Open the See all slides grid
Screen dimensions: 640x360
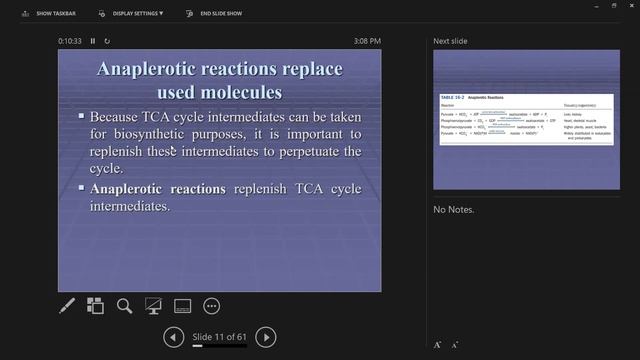(96, 306)
